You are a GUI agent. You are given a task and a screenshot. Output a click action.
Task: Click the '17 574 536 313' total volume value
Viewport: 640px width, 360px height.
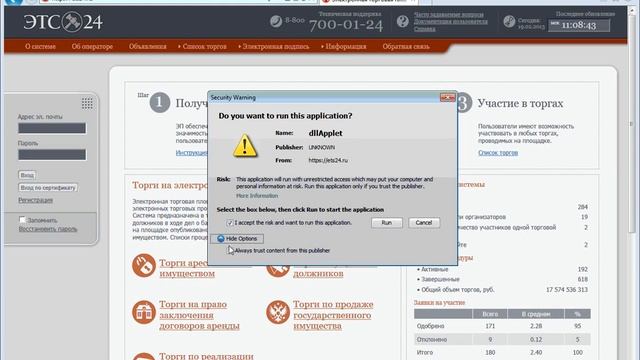tap(567, 290)
